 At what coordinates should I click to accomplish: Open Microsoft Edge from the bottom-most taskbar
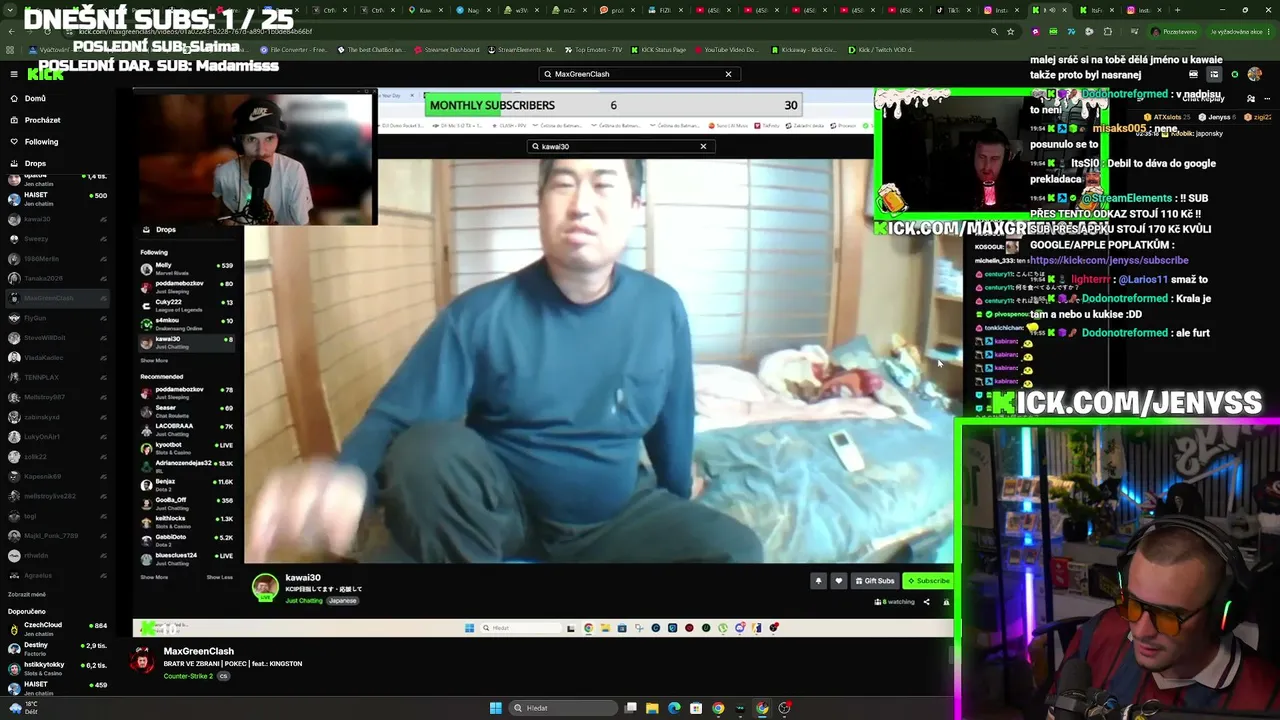pos(674,708)
